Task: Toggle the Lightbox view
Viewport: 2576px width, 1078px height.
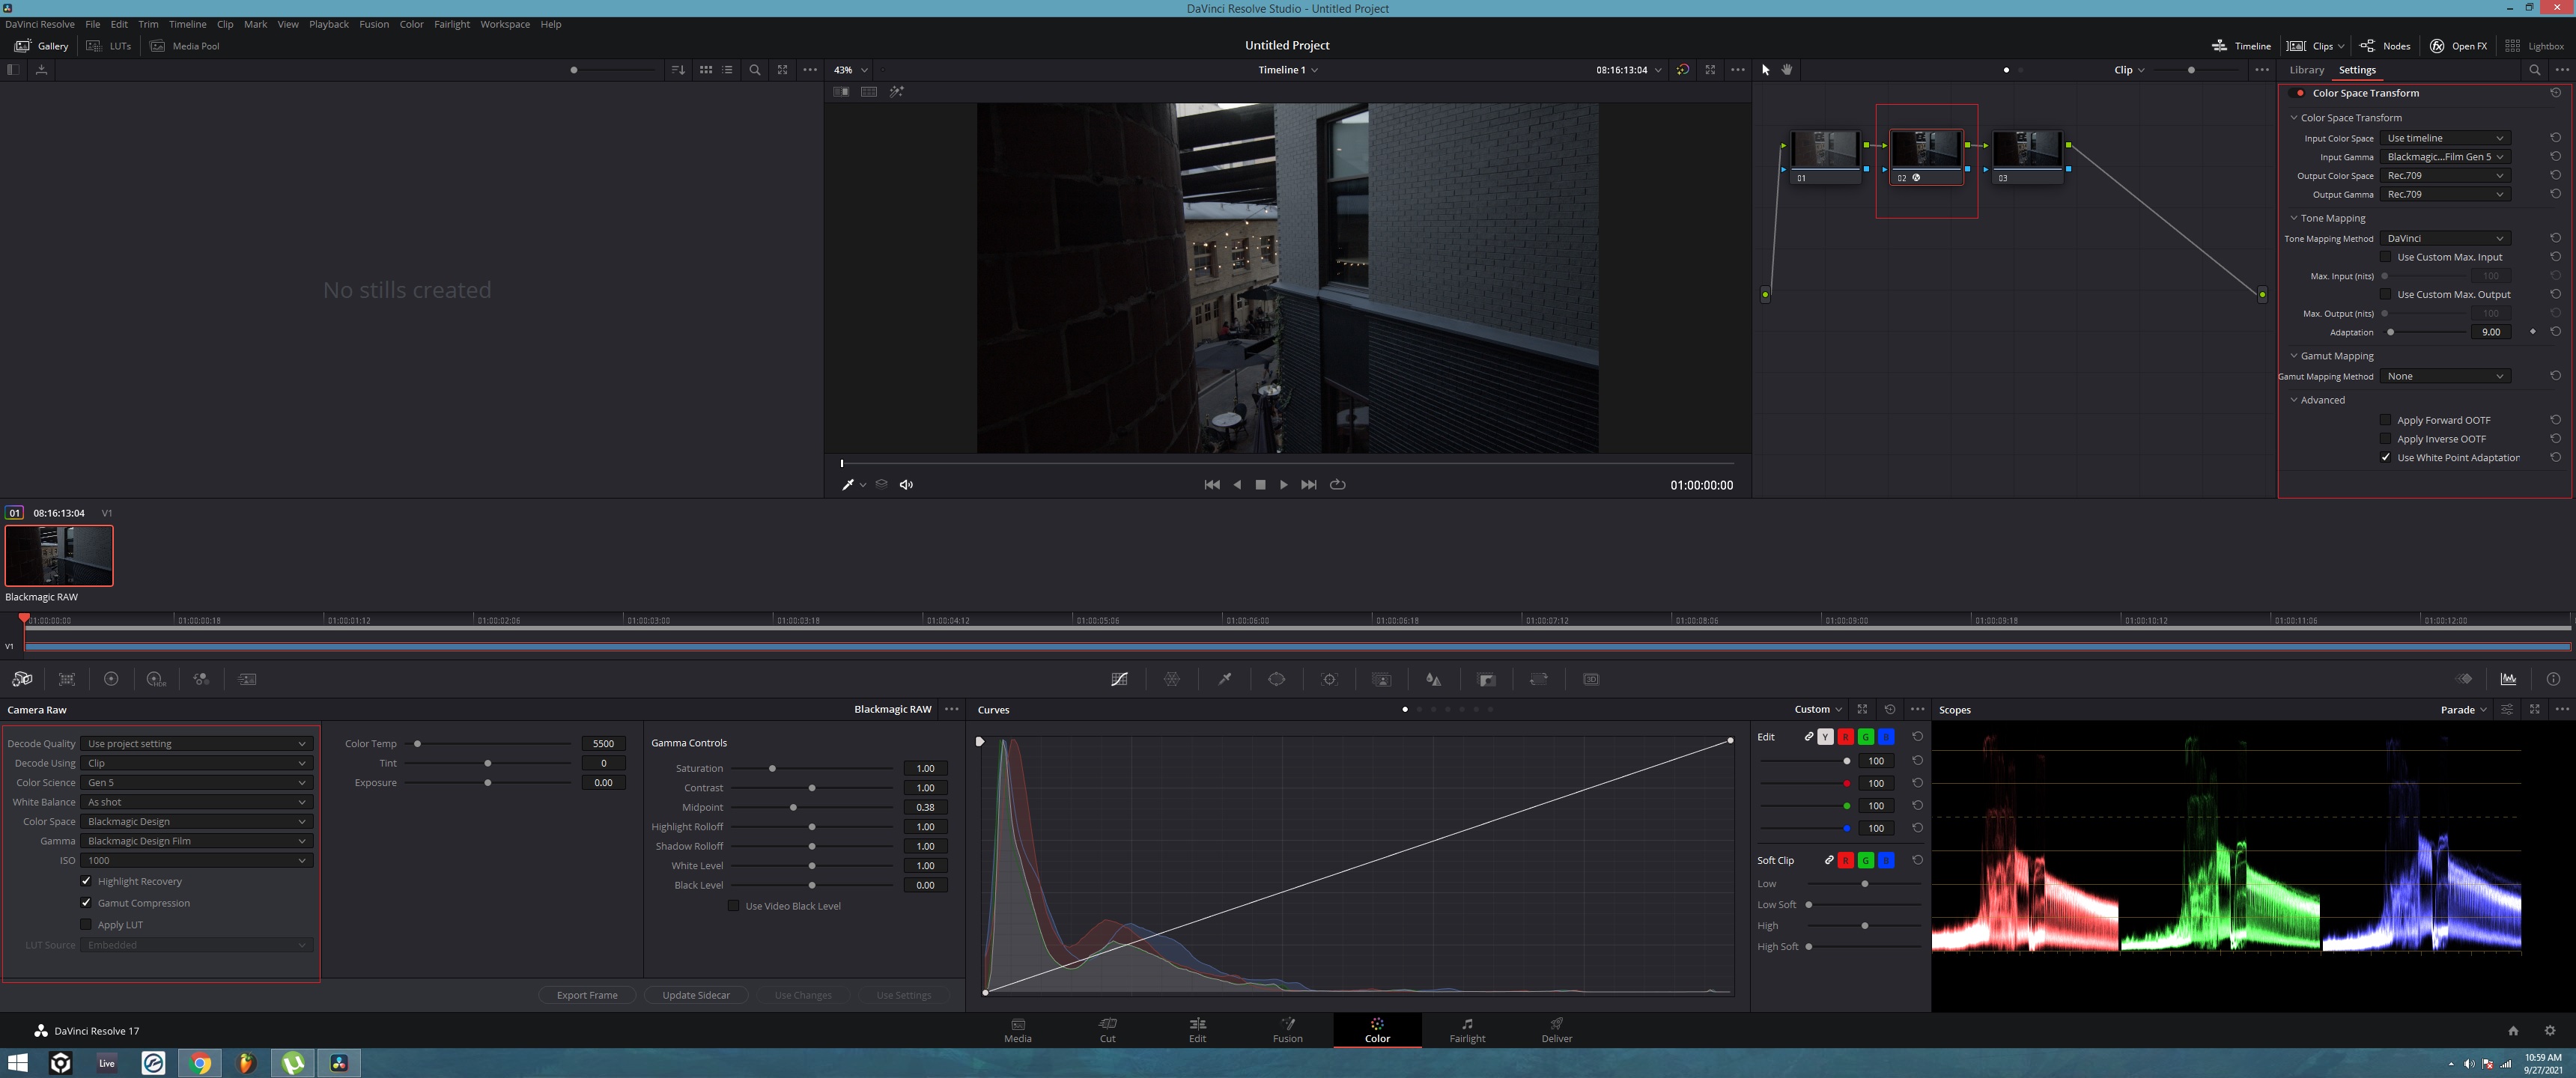Action: tap(2534, 46)
